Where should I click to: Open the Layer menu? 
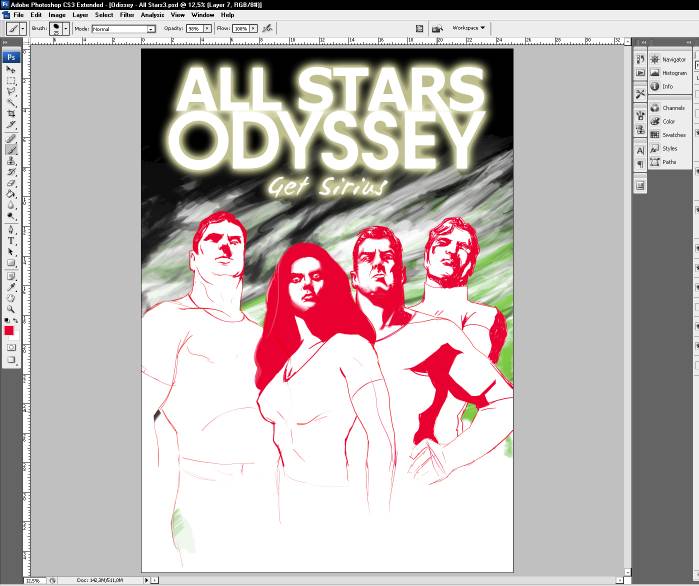pyautogui.click(x=80, y=15)
